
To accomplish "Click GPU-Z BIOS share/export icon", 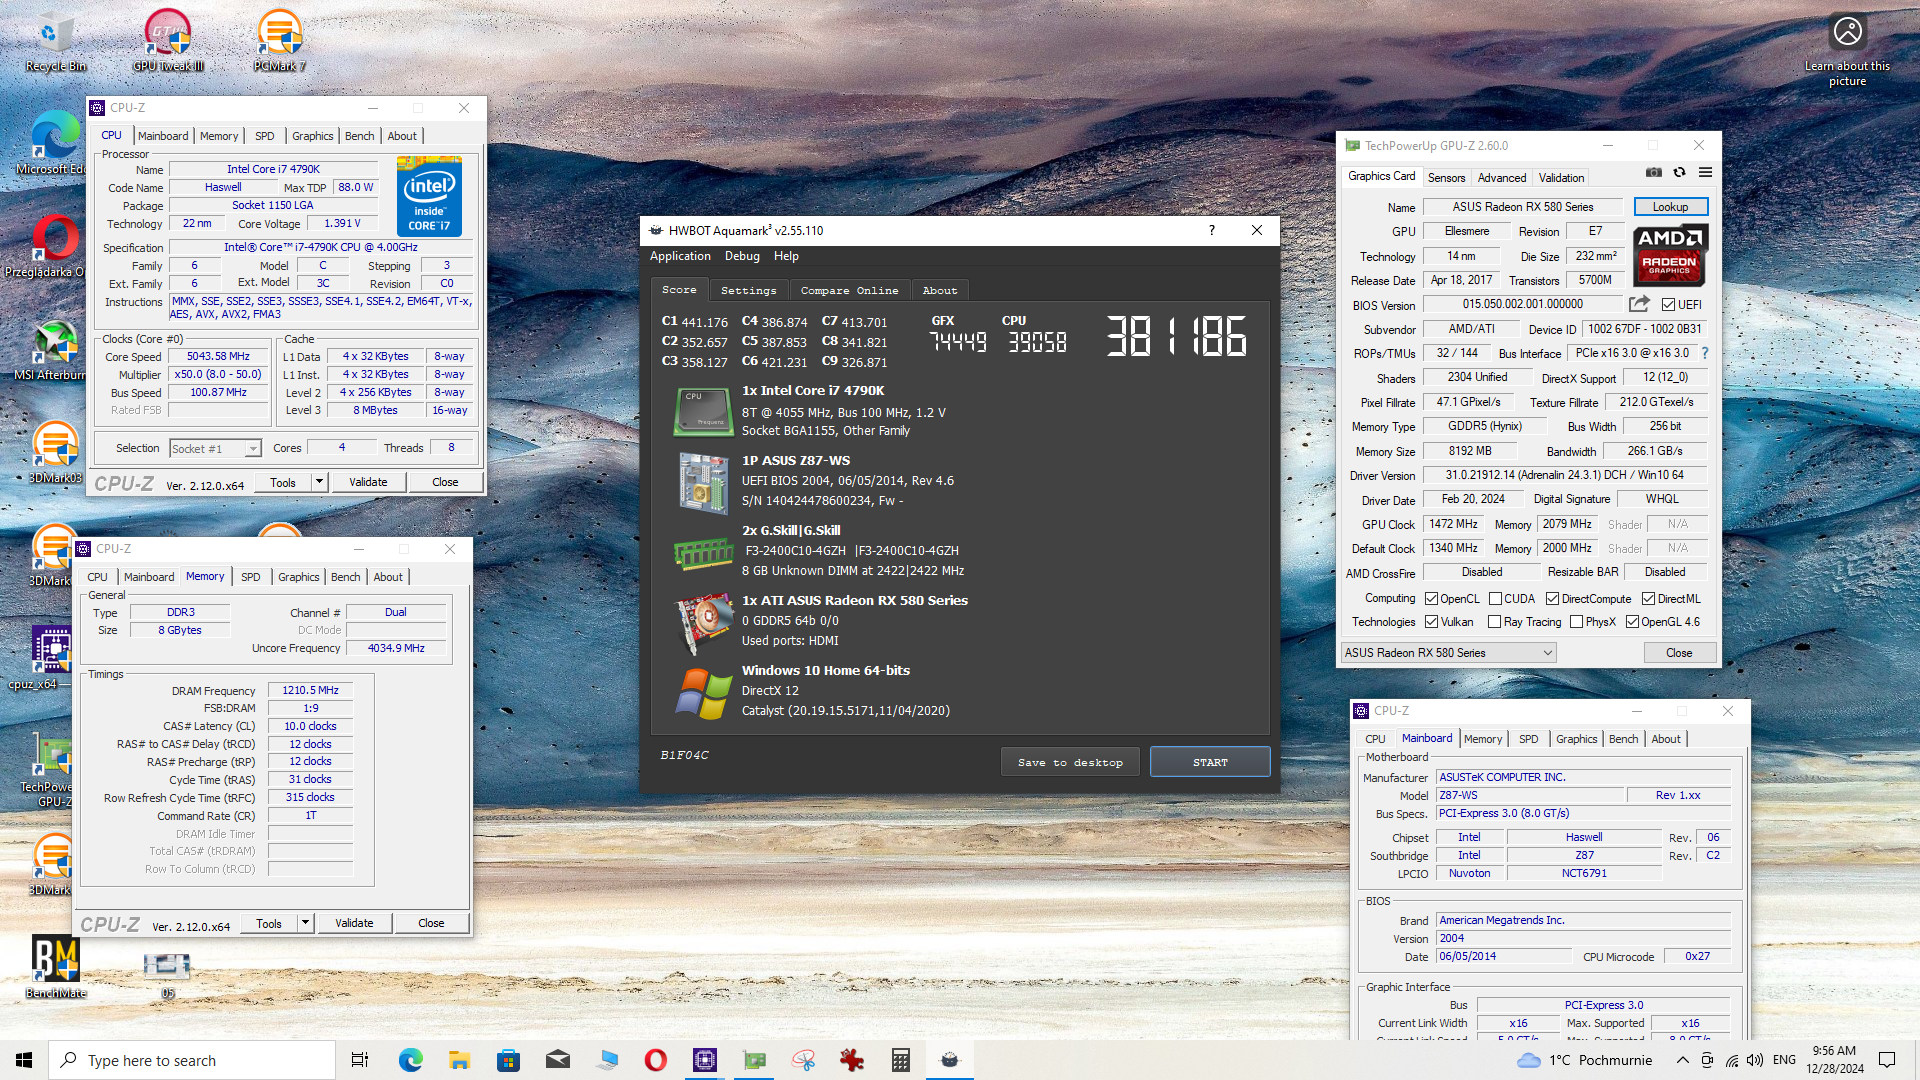I will [x=1639, y=304].
